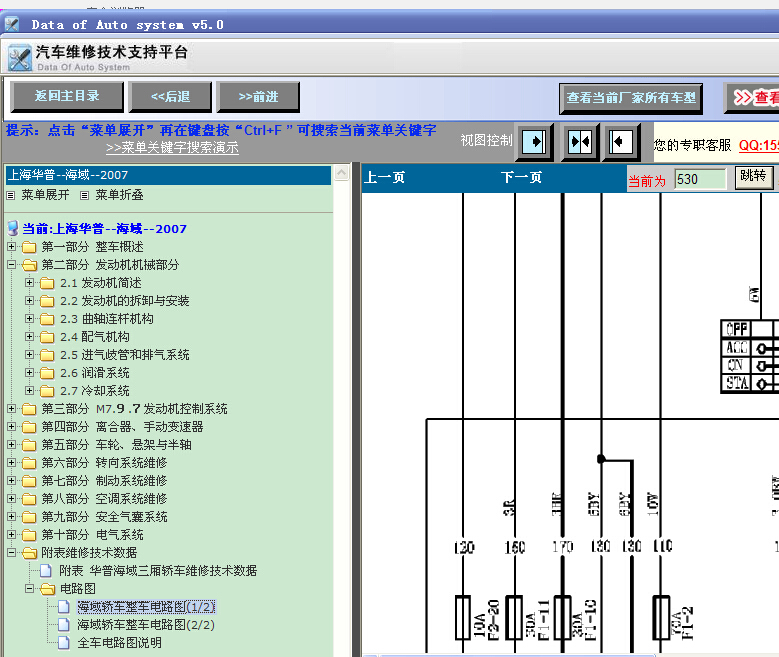Screen dimensions: 779x657
Task: Click folder icon of 2.4 配气机构
Action: (x=47, y=337)
